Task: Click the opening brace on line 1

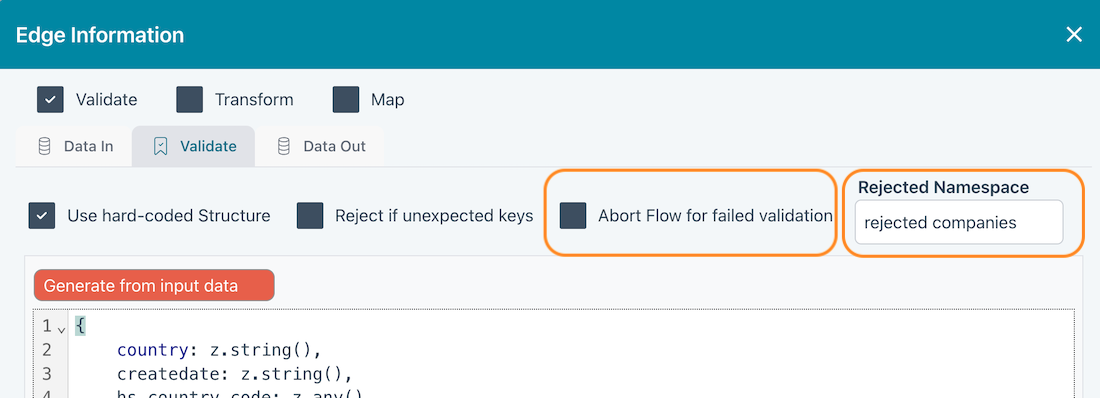Action: coord(81,326)
